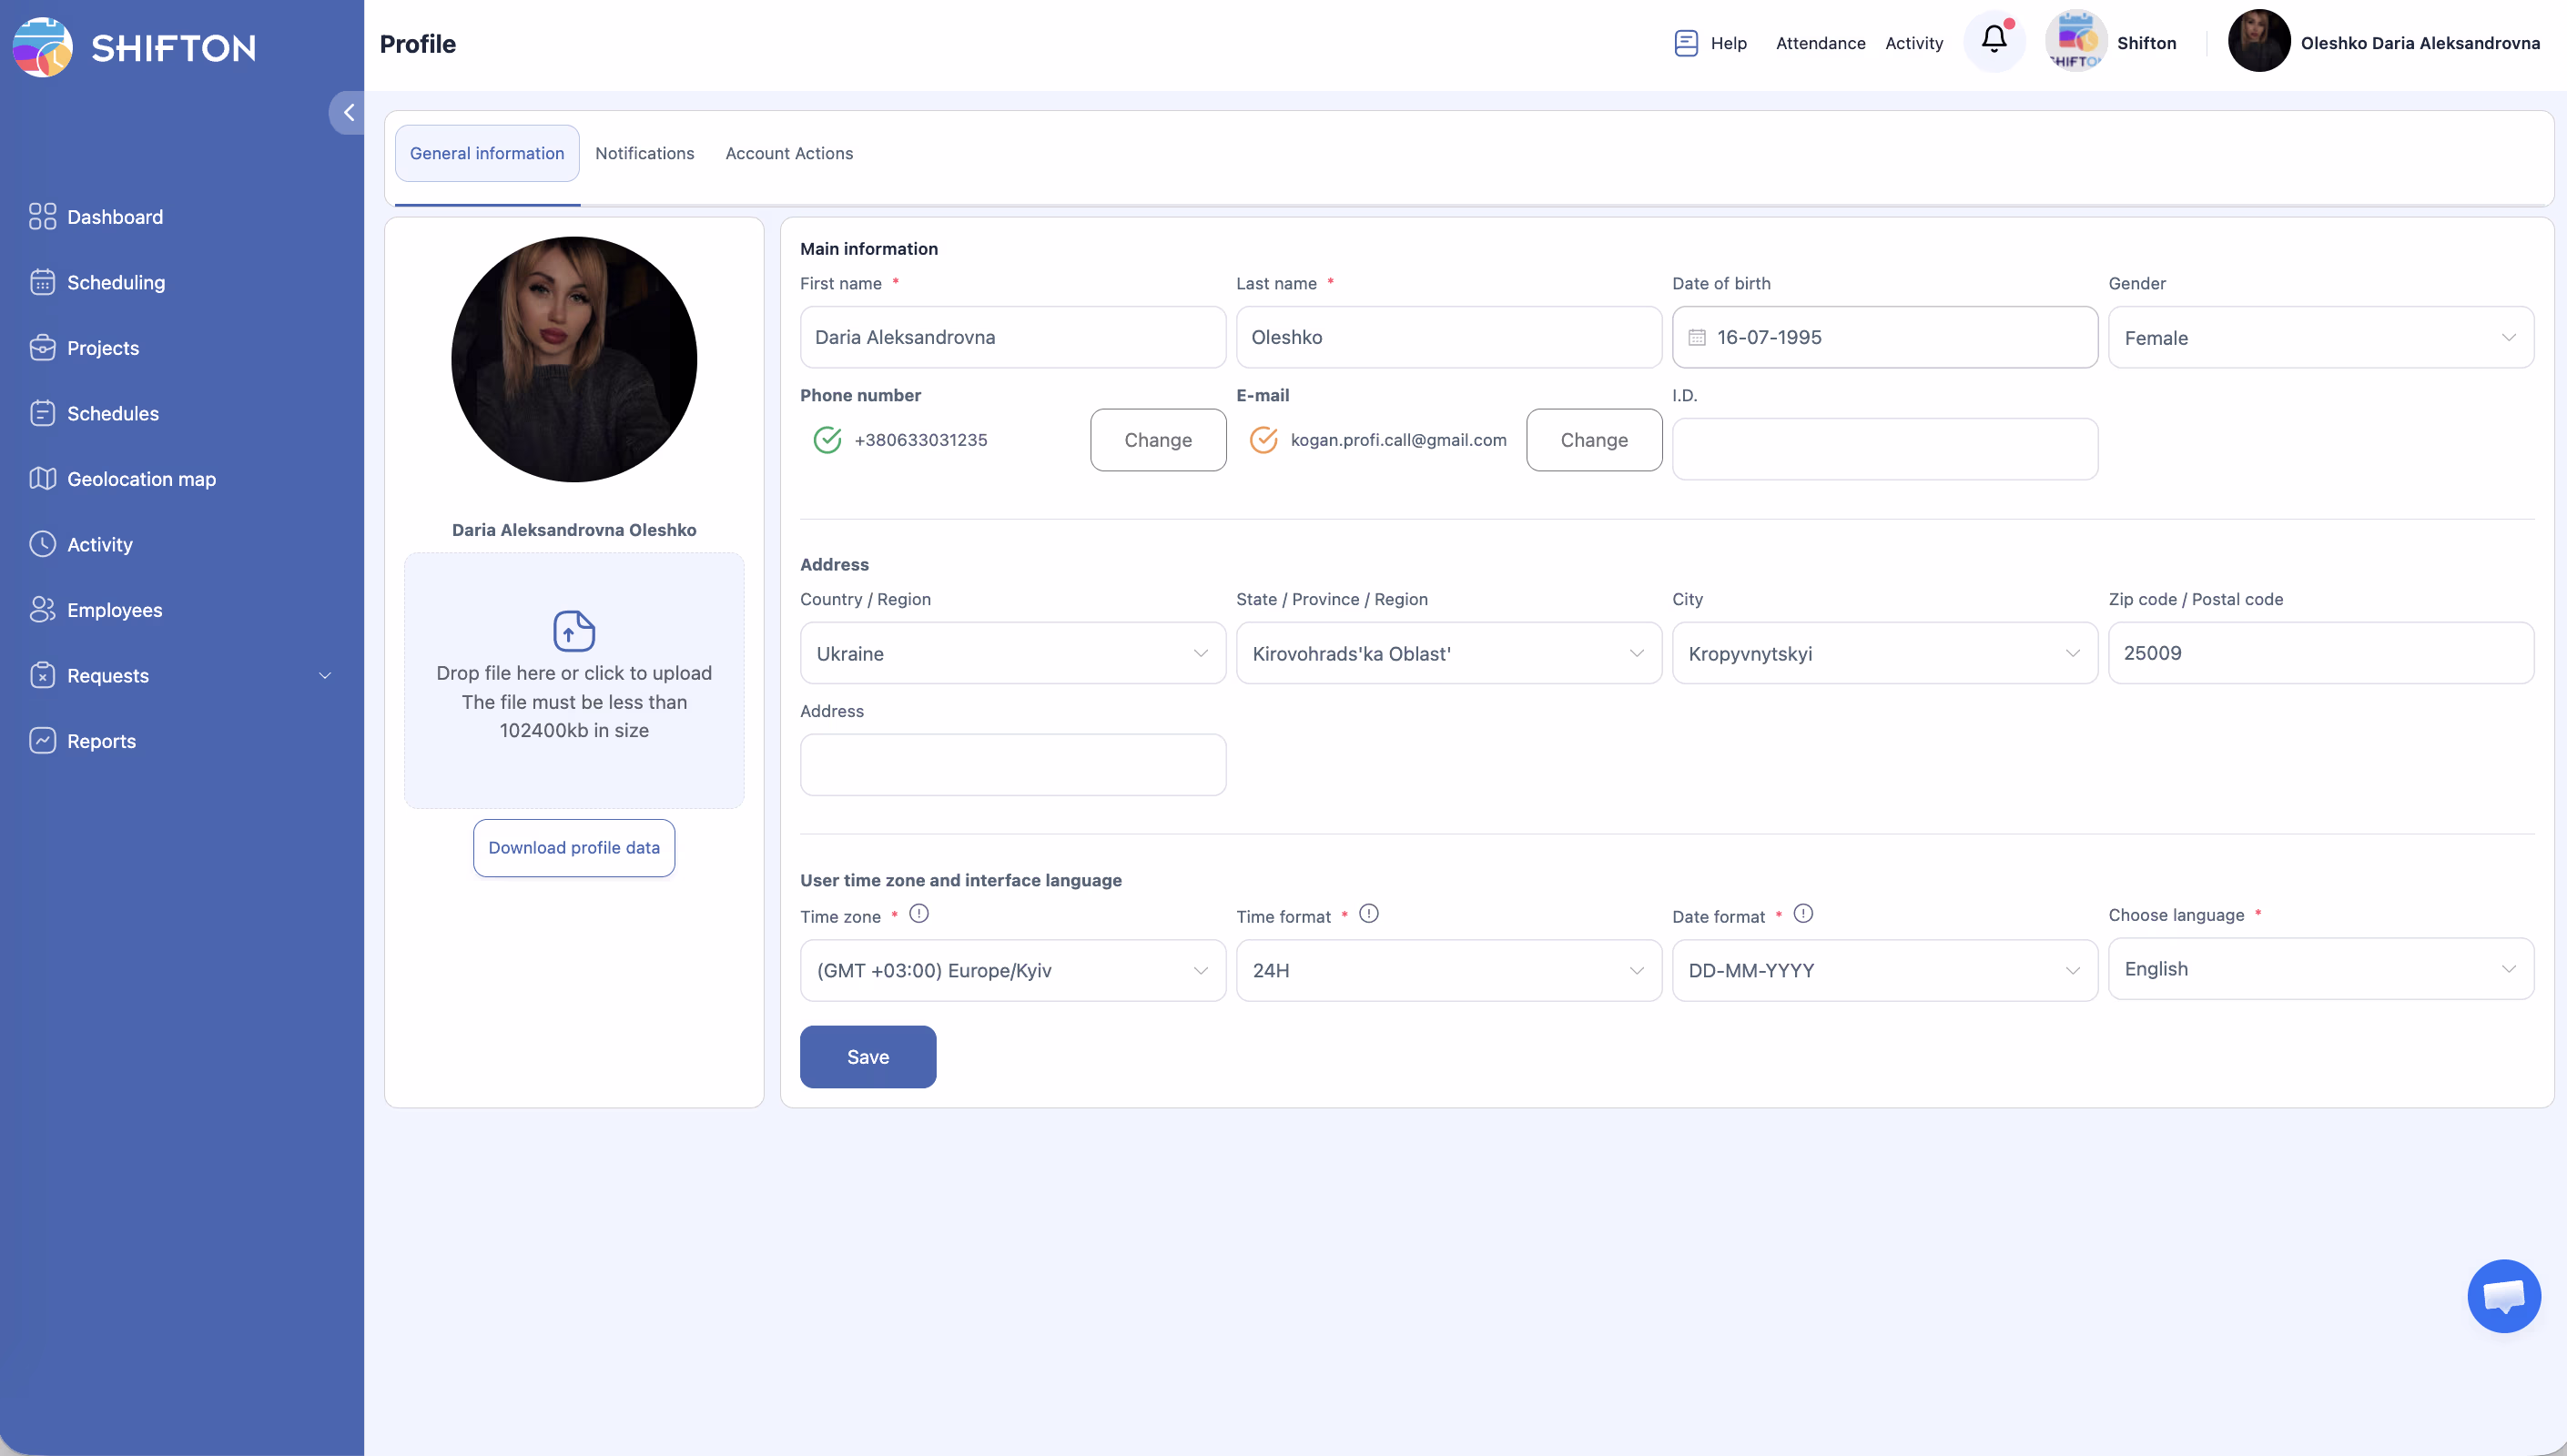Click the calendar icon in Date of birth
Screen dimensions: 2567x1456
(1697, 338)
